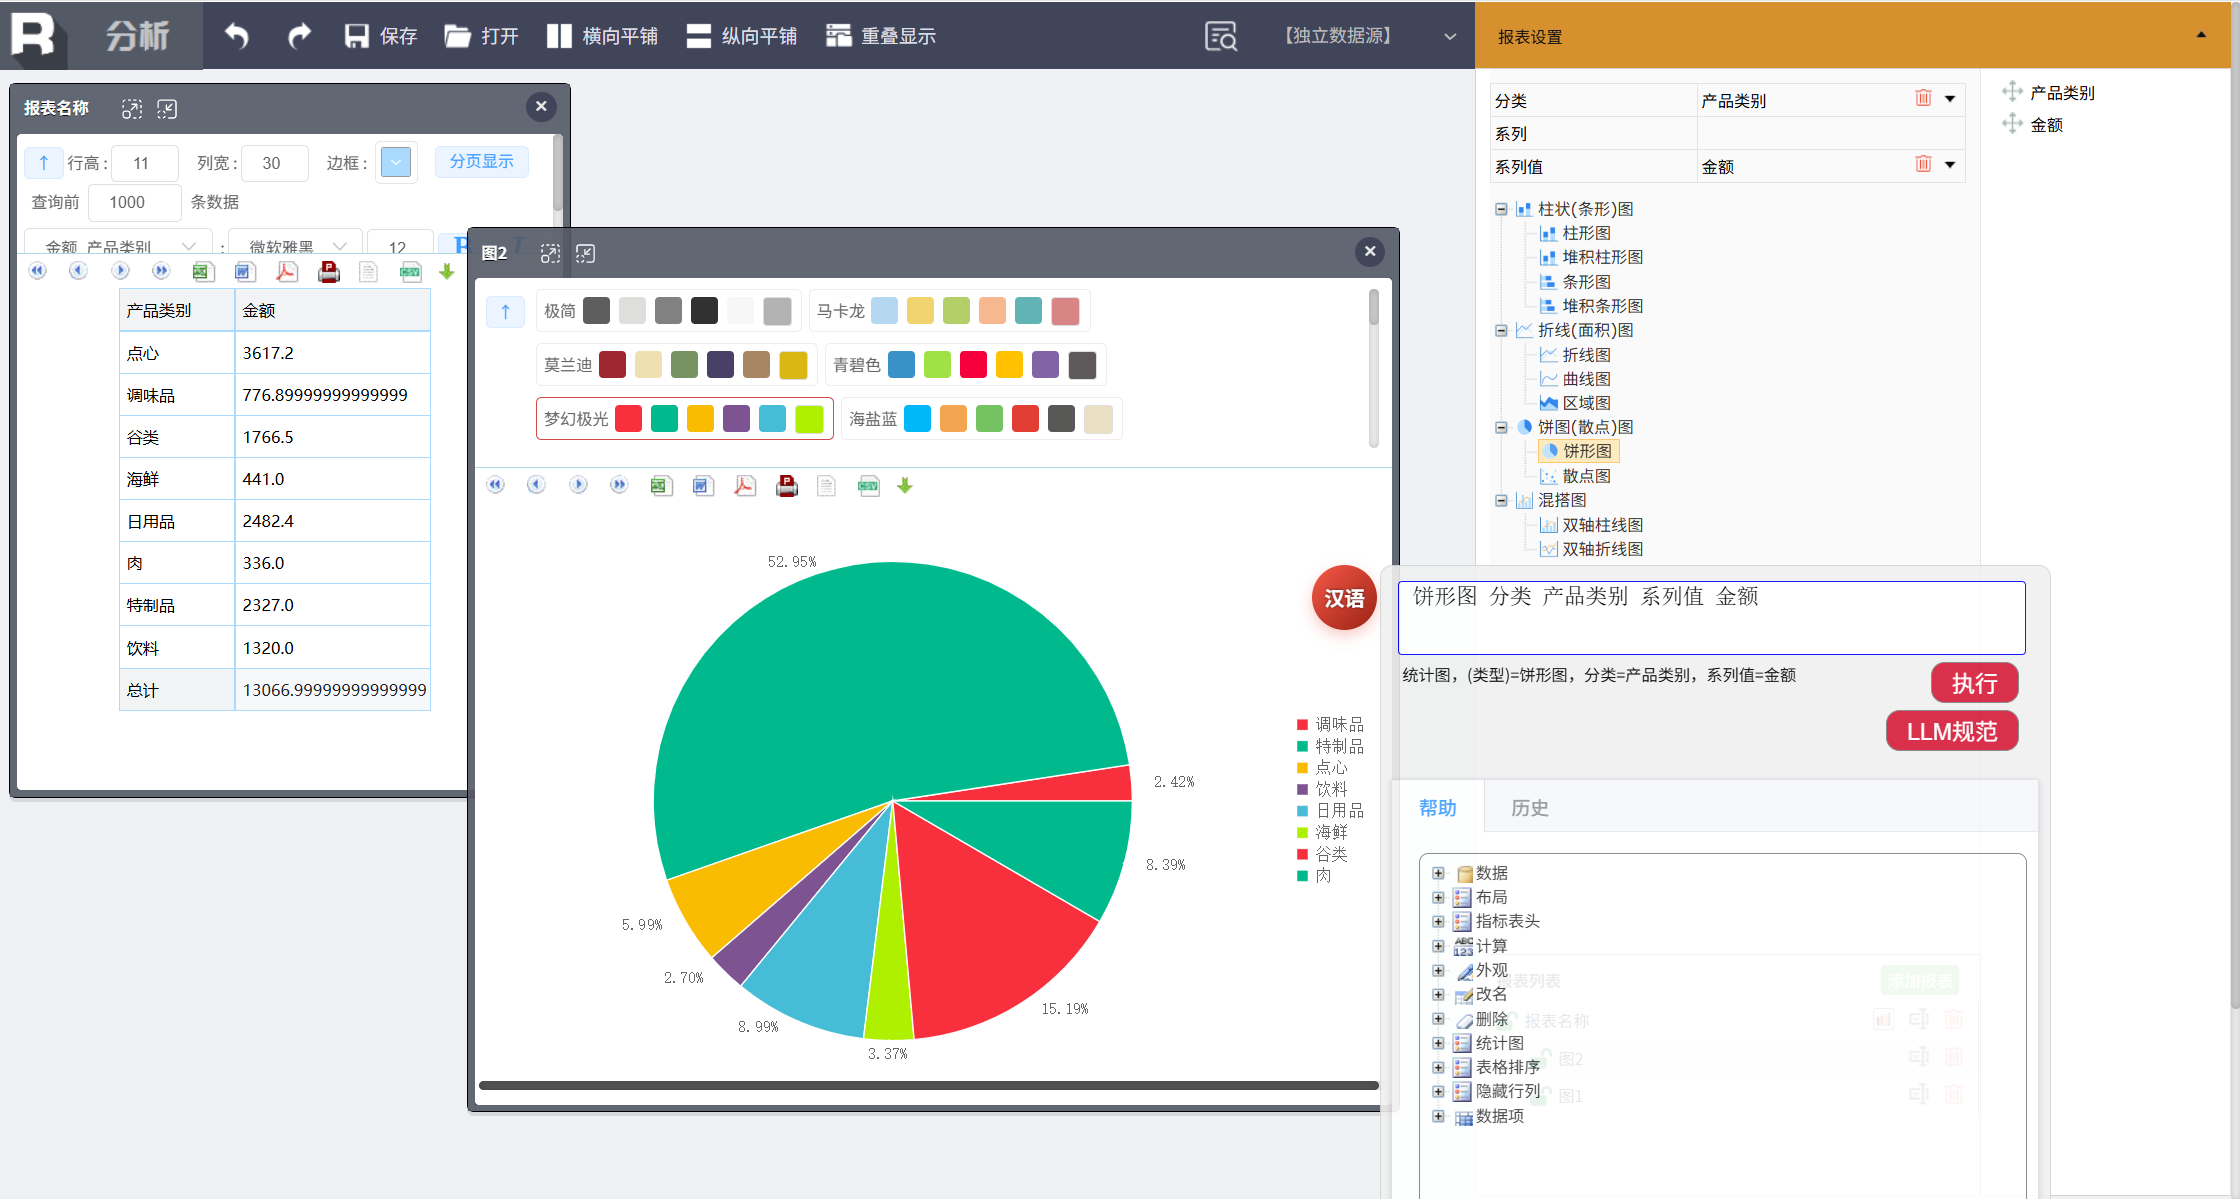Click Excel export icon in report table toolbar

click(x=203, y=272)
